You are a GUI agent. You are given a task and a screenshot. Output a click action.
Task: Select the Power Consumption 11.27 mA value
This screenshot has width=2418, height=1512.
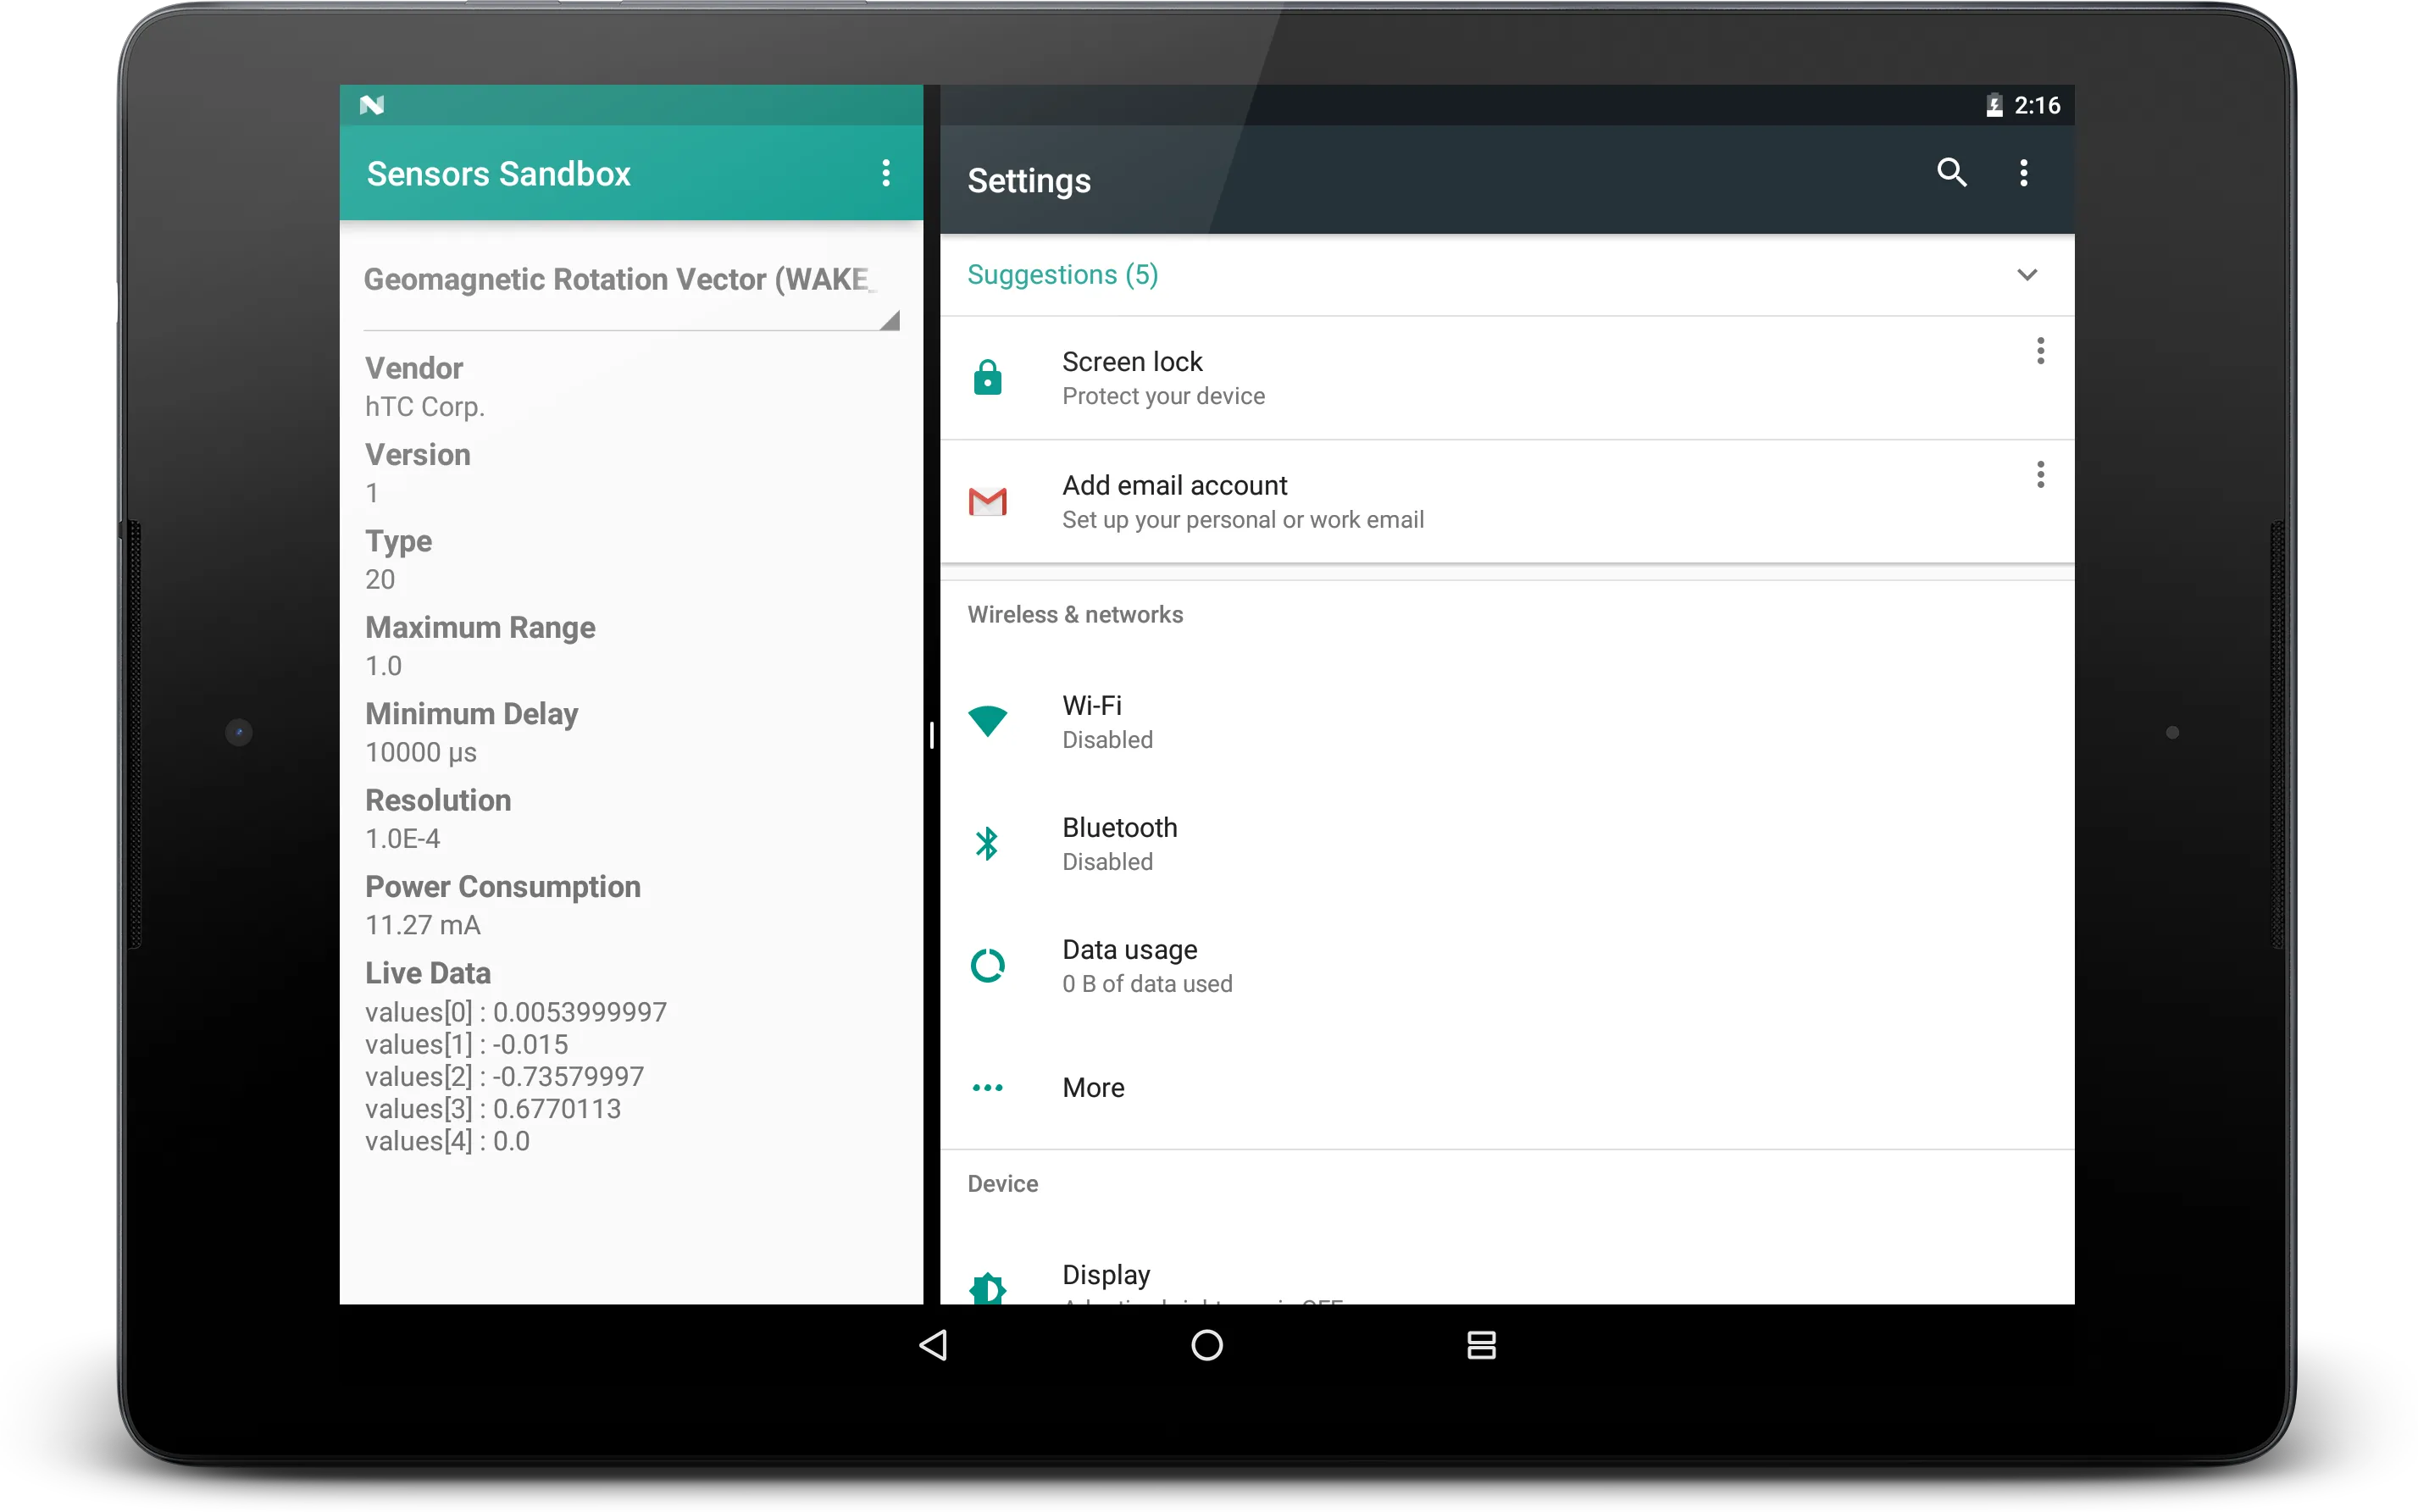coord(423,926)
